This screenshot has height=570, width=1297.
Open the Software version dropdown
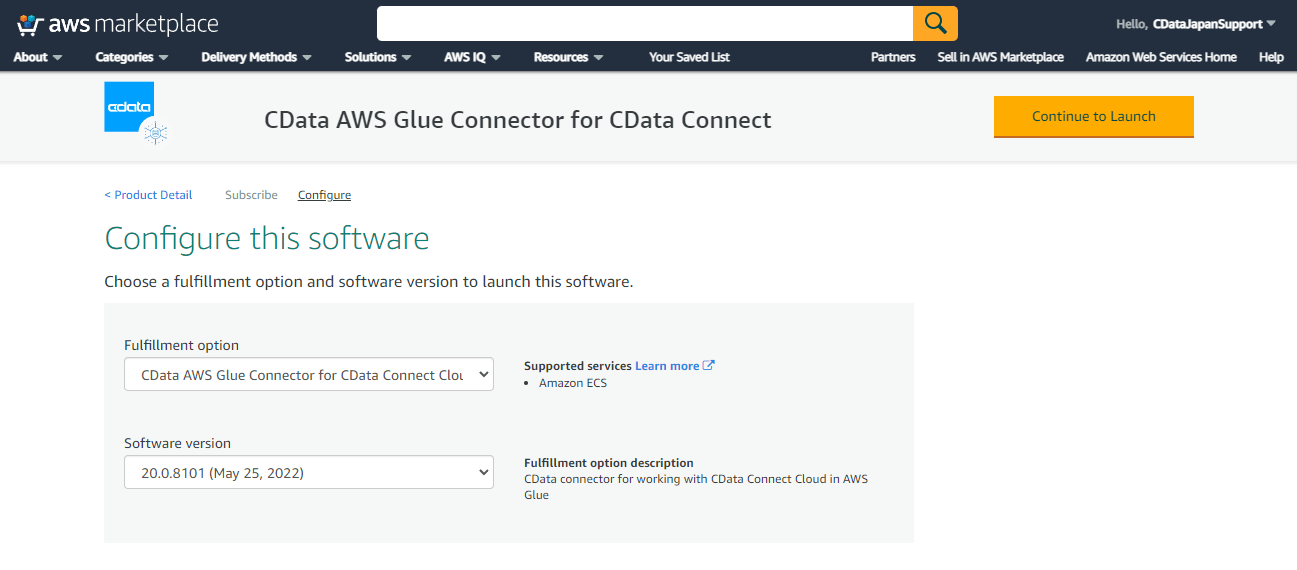308,473
